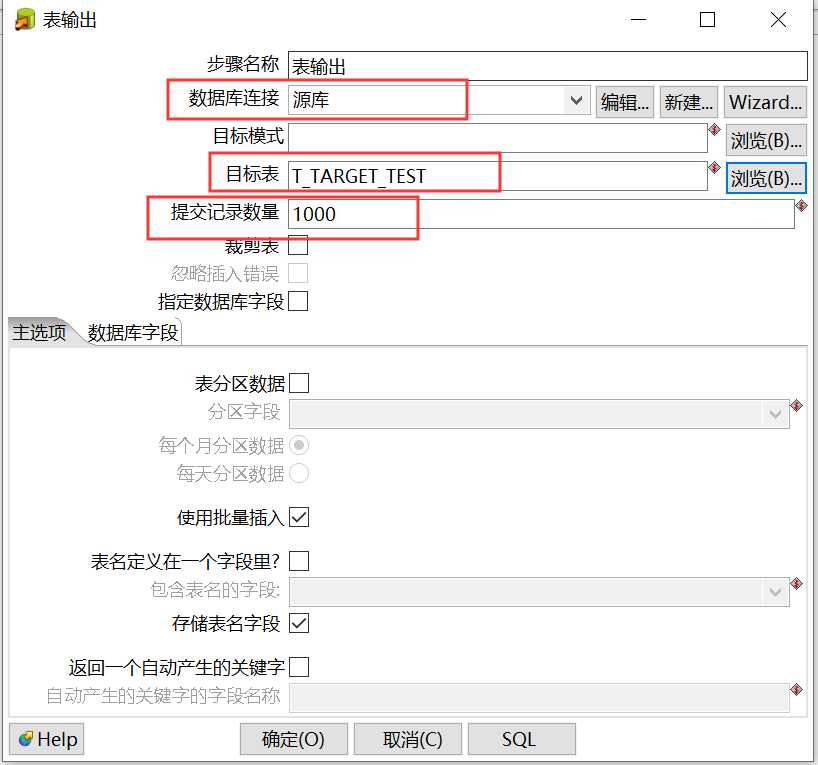Click the 自动产生的关键字的字段名称 input field
818x765 pixels.
[539, 698]
